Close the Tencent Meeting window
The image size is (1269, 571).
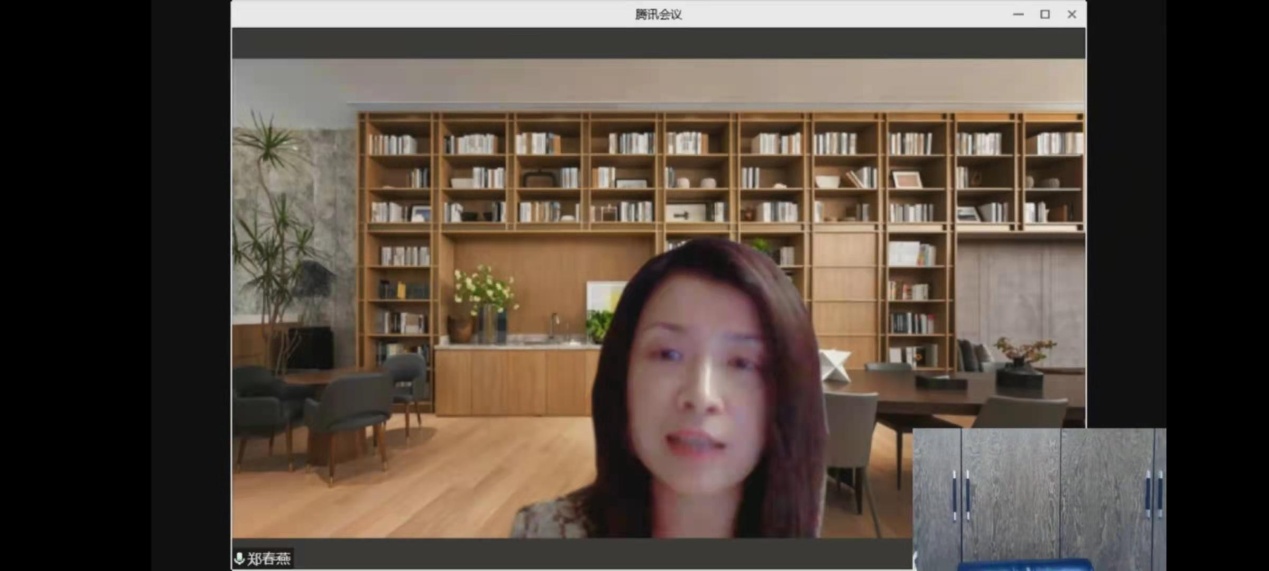[1072, 14]
